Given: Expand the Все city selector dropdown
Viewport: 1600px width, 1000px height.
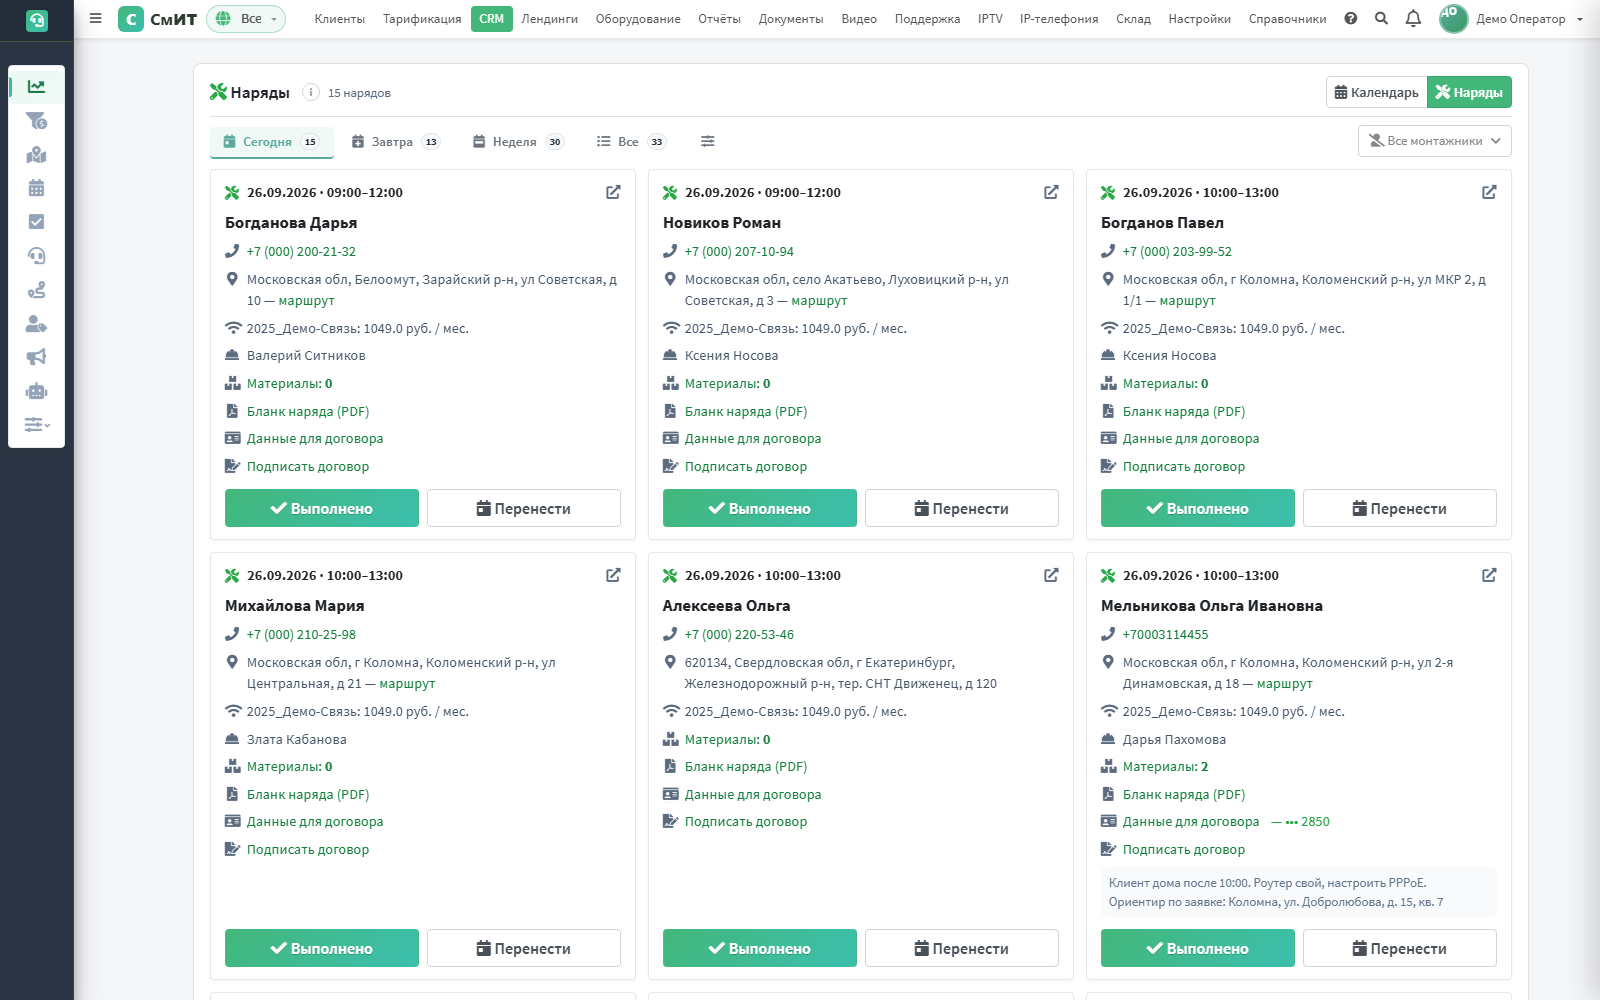Looking at the screenshot, I should pos(246,19).
